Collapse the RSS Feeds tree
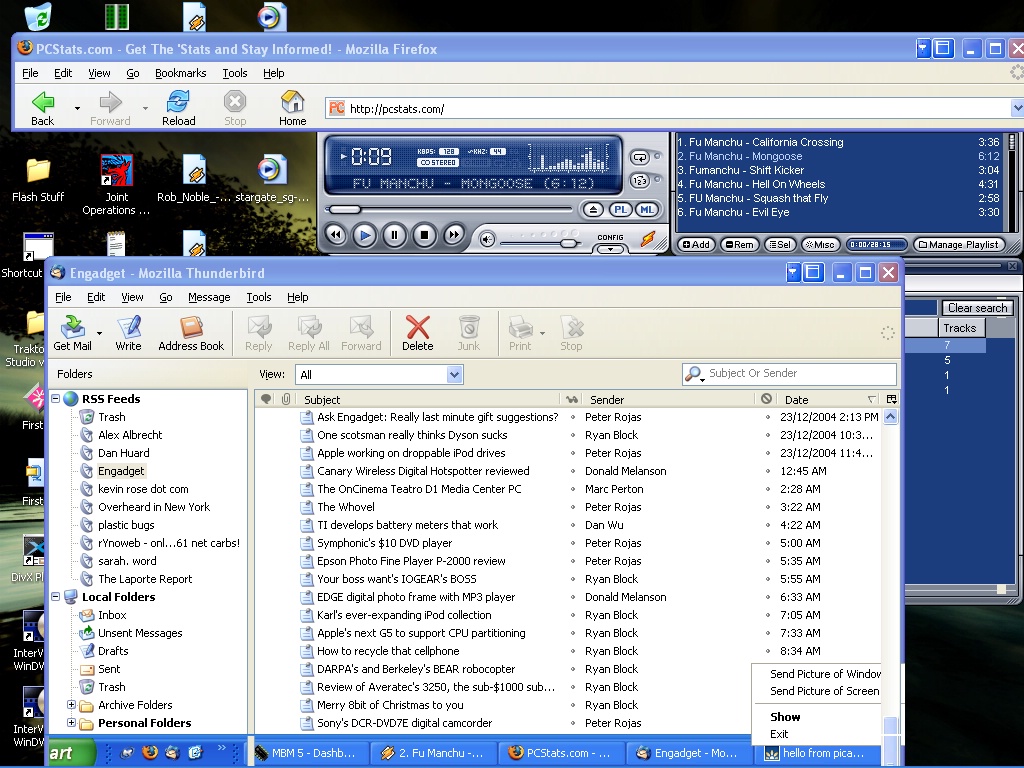Viewport: 1024px width, 768px height. click(56, 398)
